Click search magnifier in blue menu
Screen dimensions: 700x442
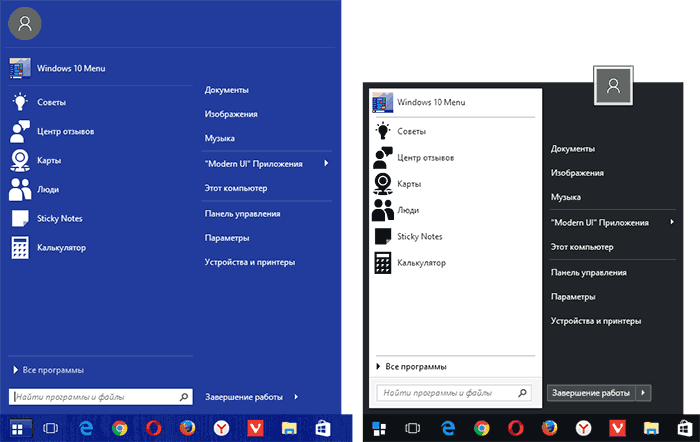(184, 396)
